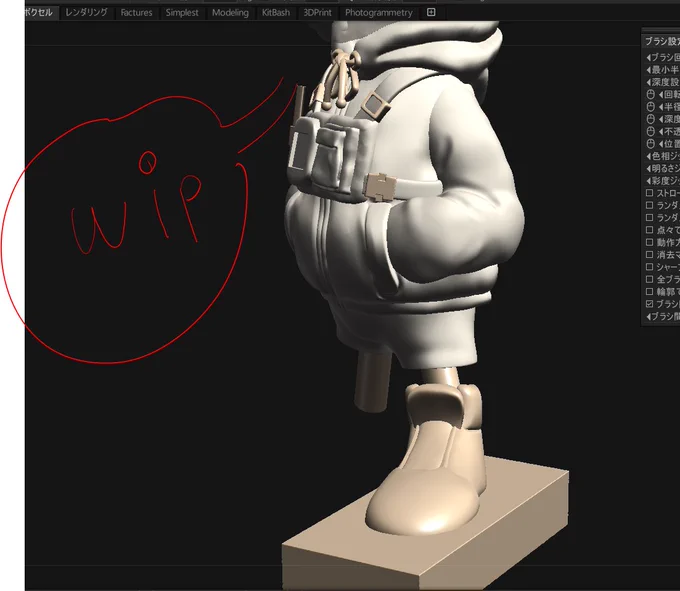Viewport: 680px width, 591px height.
Task: Expand the ブラシ間 section at panel bottom
Action: [x=648, y=317]
